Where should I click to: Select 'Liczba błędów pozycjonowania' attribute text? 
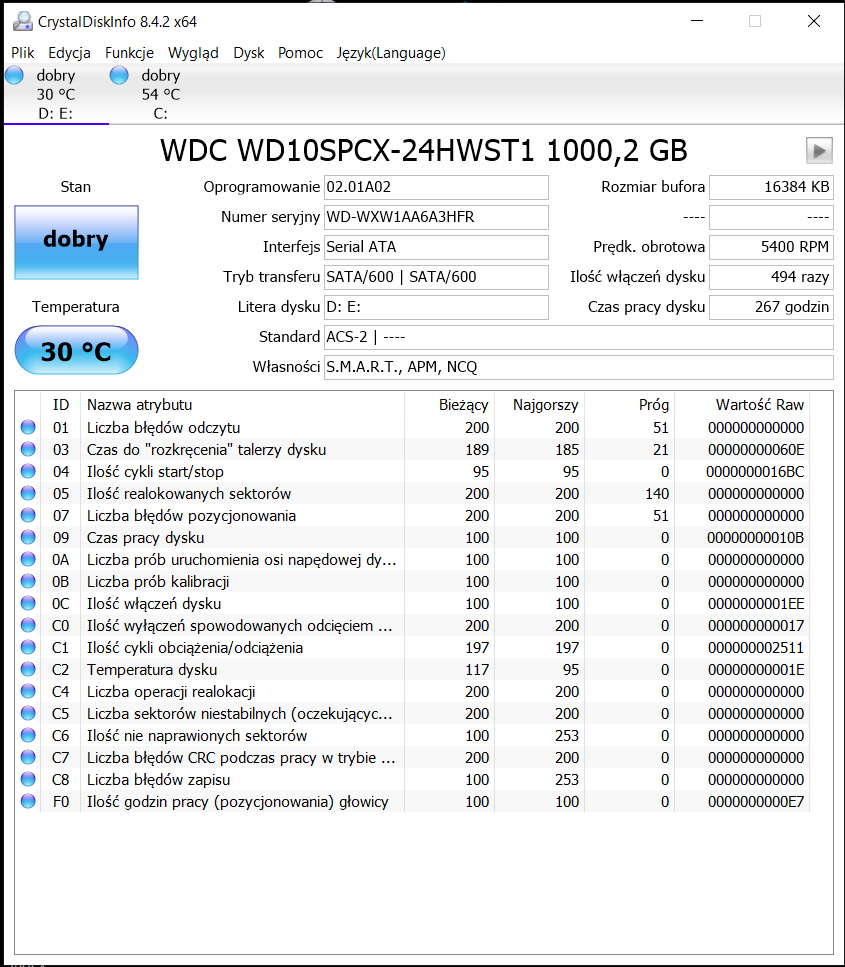coord(191,516)
